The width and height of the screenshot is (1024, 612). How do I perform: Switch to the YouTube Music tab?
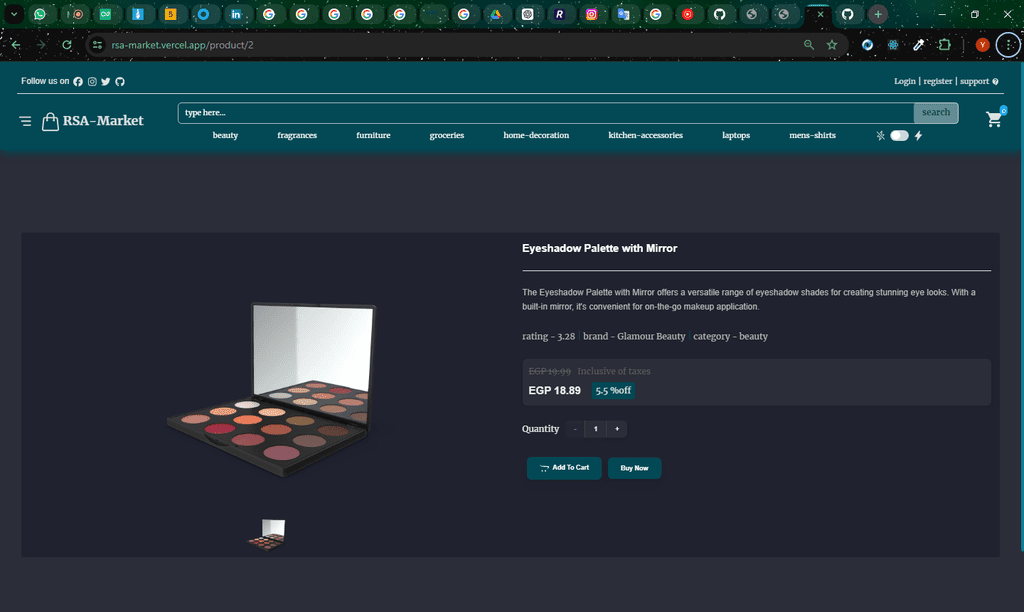688,14
